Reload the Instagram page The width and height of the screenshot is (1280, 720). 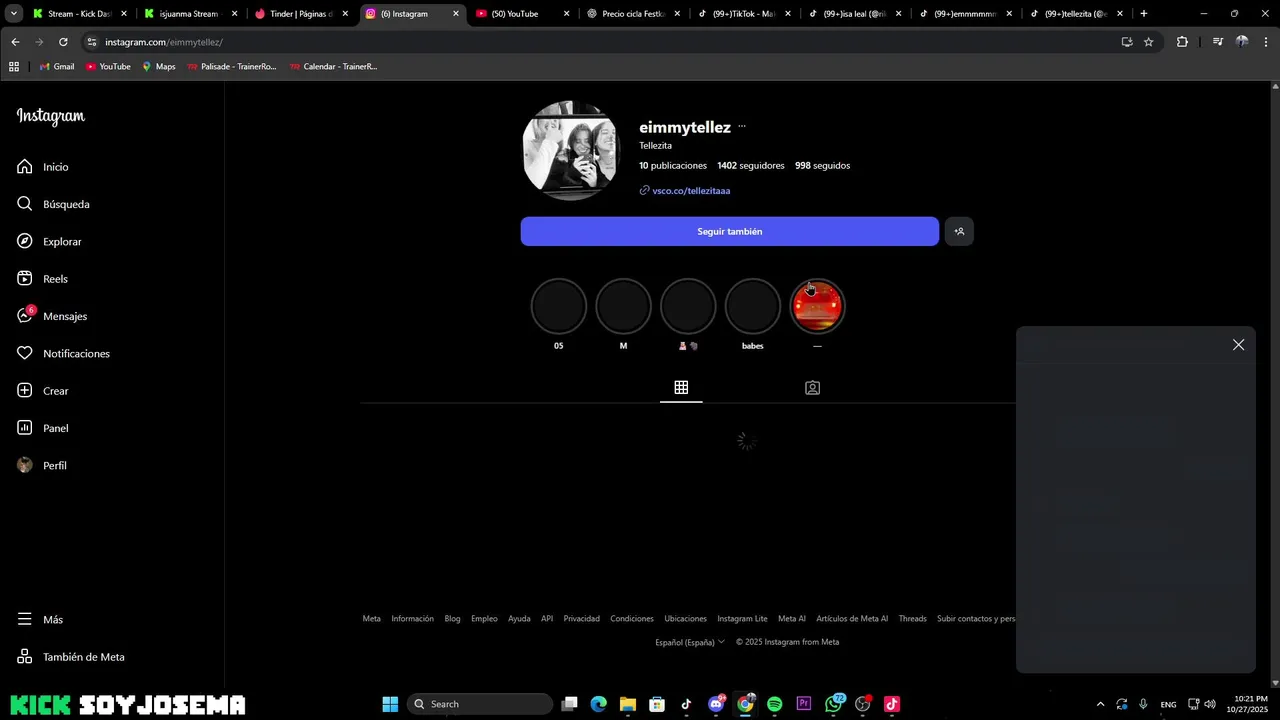(63, 42)
